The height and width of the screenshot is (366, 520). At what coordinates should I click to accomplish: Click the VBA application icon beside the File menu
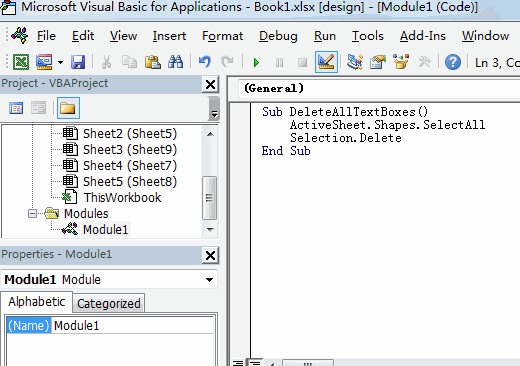[20, 35]
